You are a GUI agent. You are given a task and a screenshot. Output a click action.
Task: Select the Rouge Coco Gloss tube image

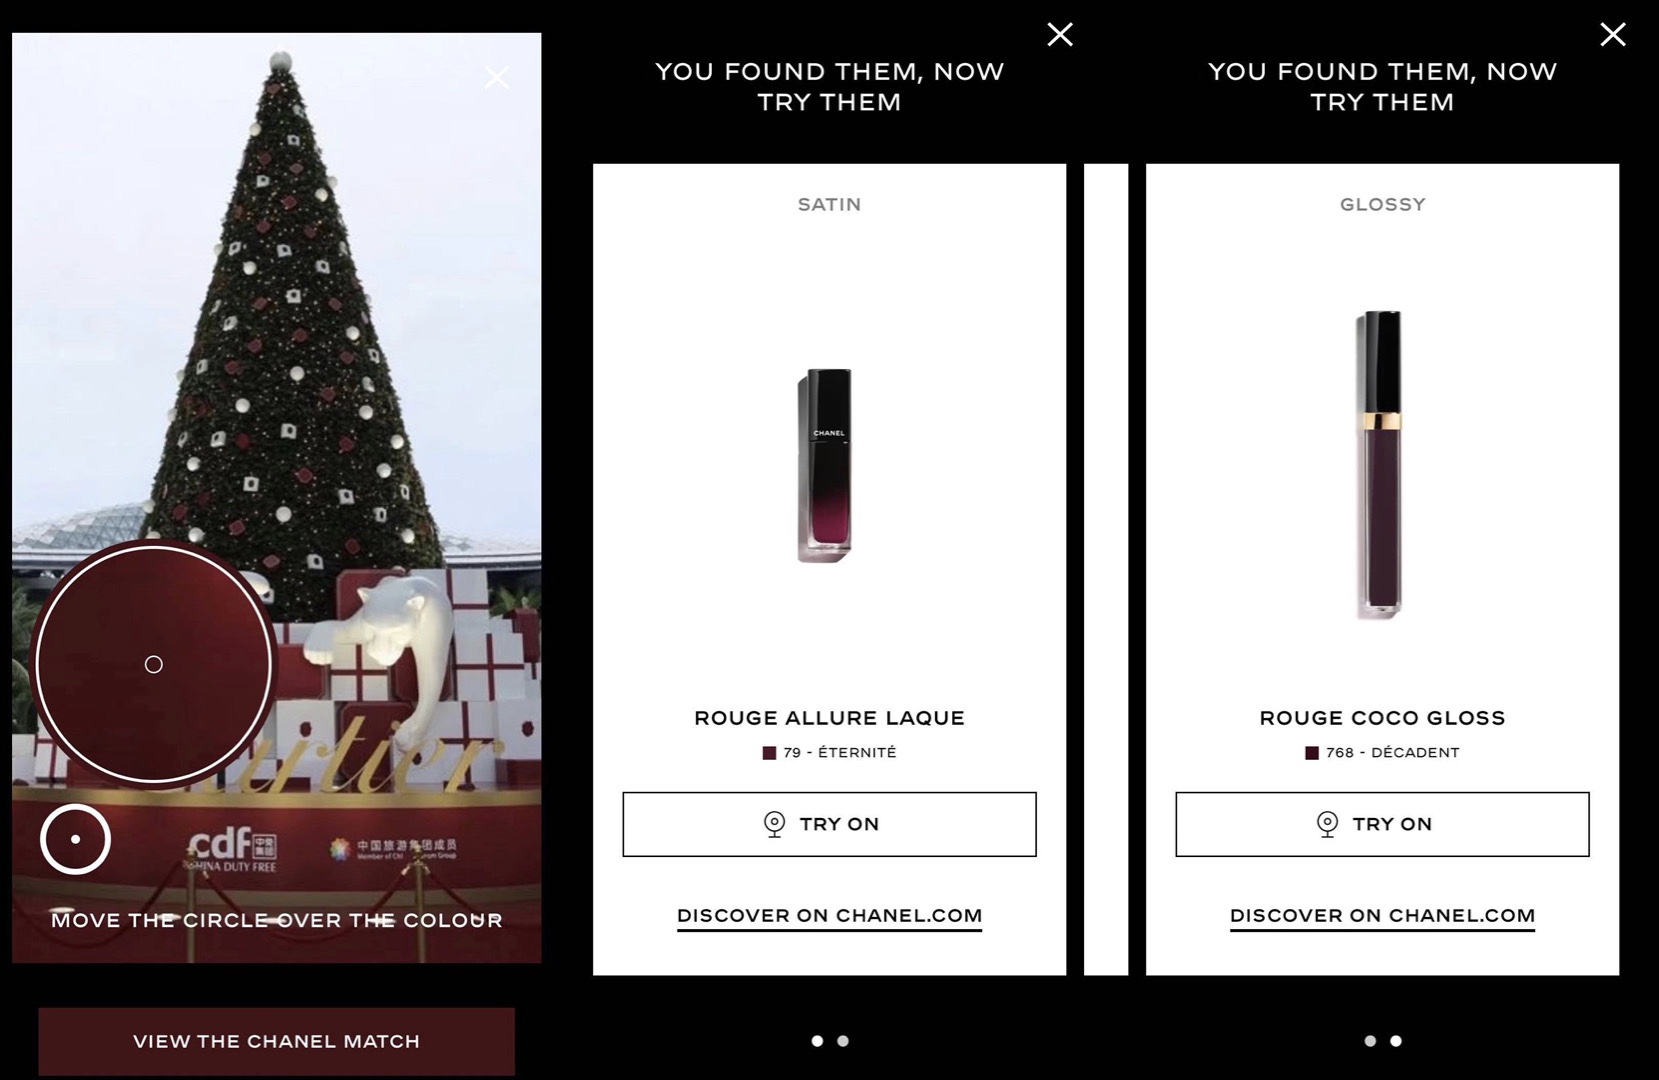click(x=1380, y=465)
